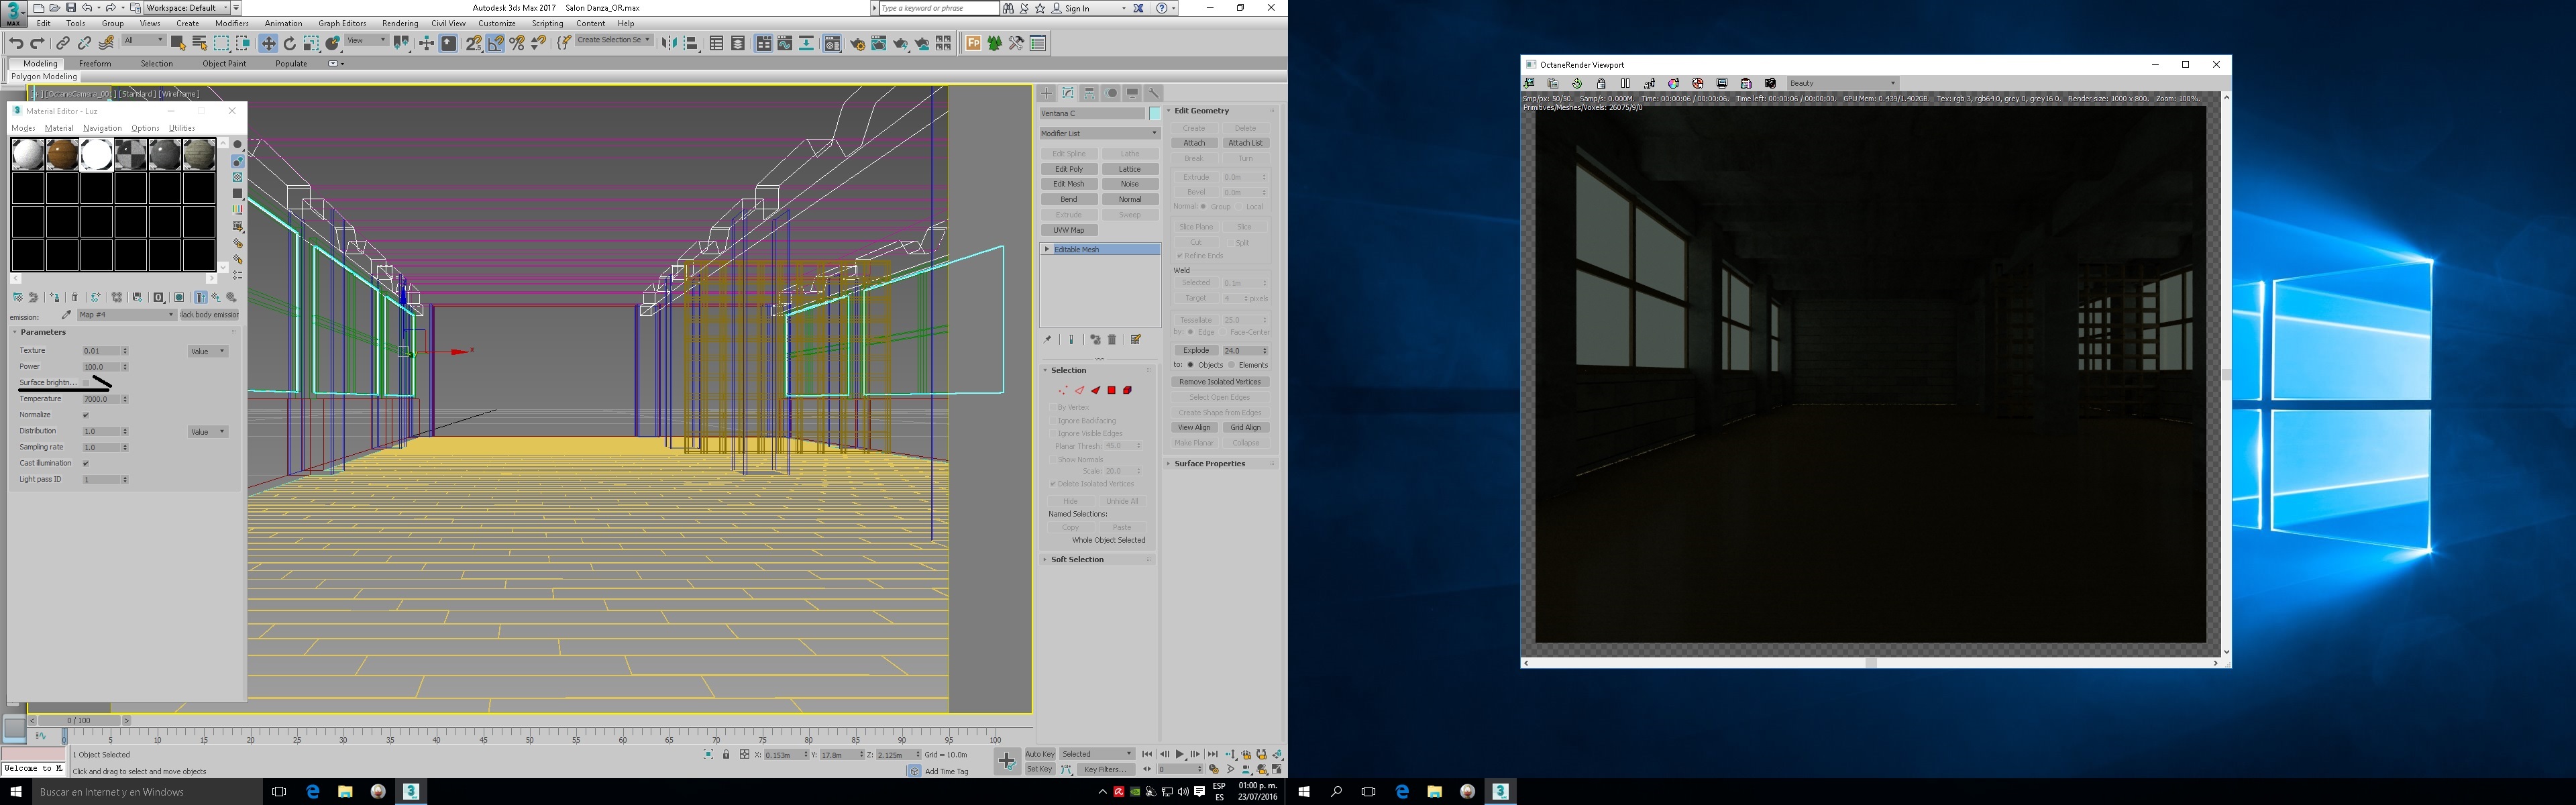The image size is (2576, 805).
Task: Open the Rendering menu
Action: point(400,23)
